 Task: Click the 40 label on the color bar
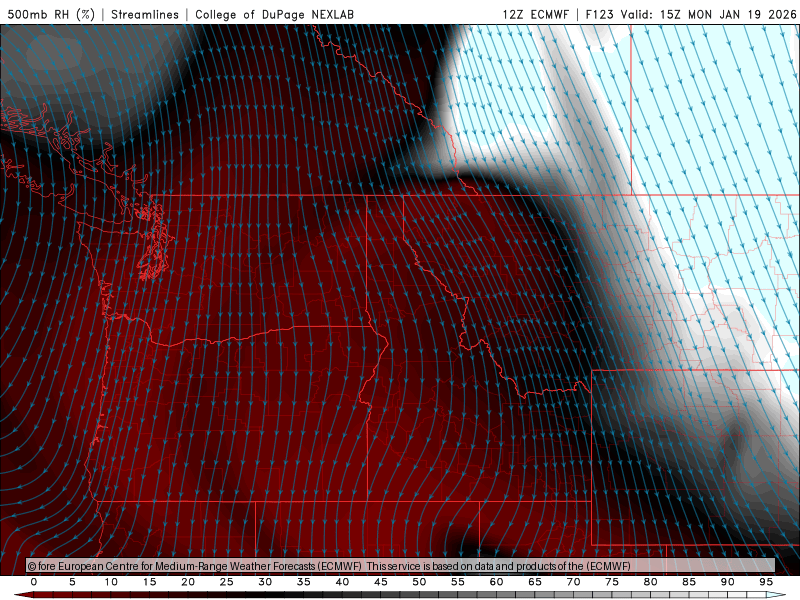coord(342,581)
